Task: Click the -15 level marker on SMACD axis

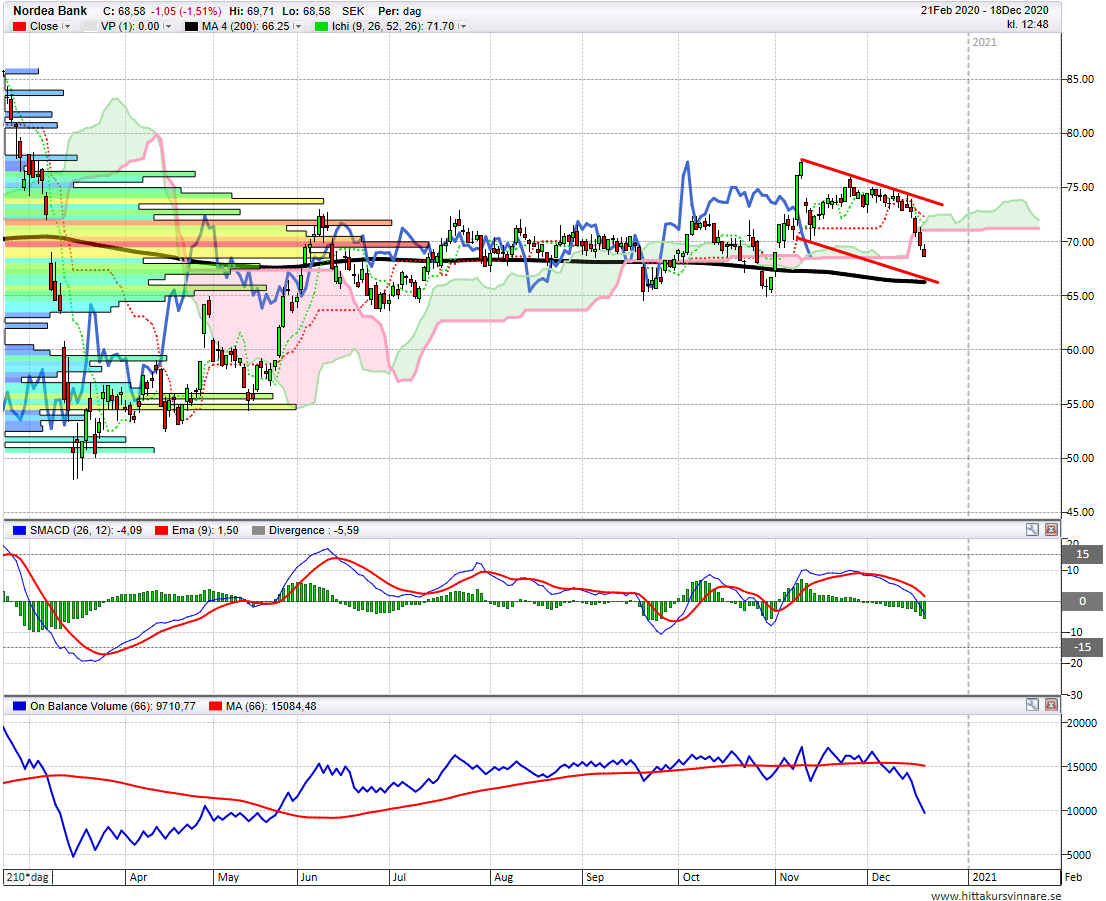Action: 1082,647
